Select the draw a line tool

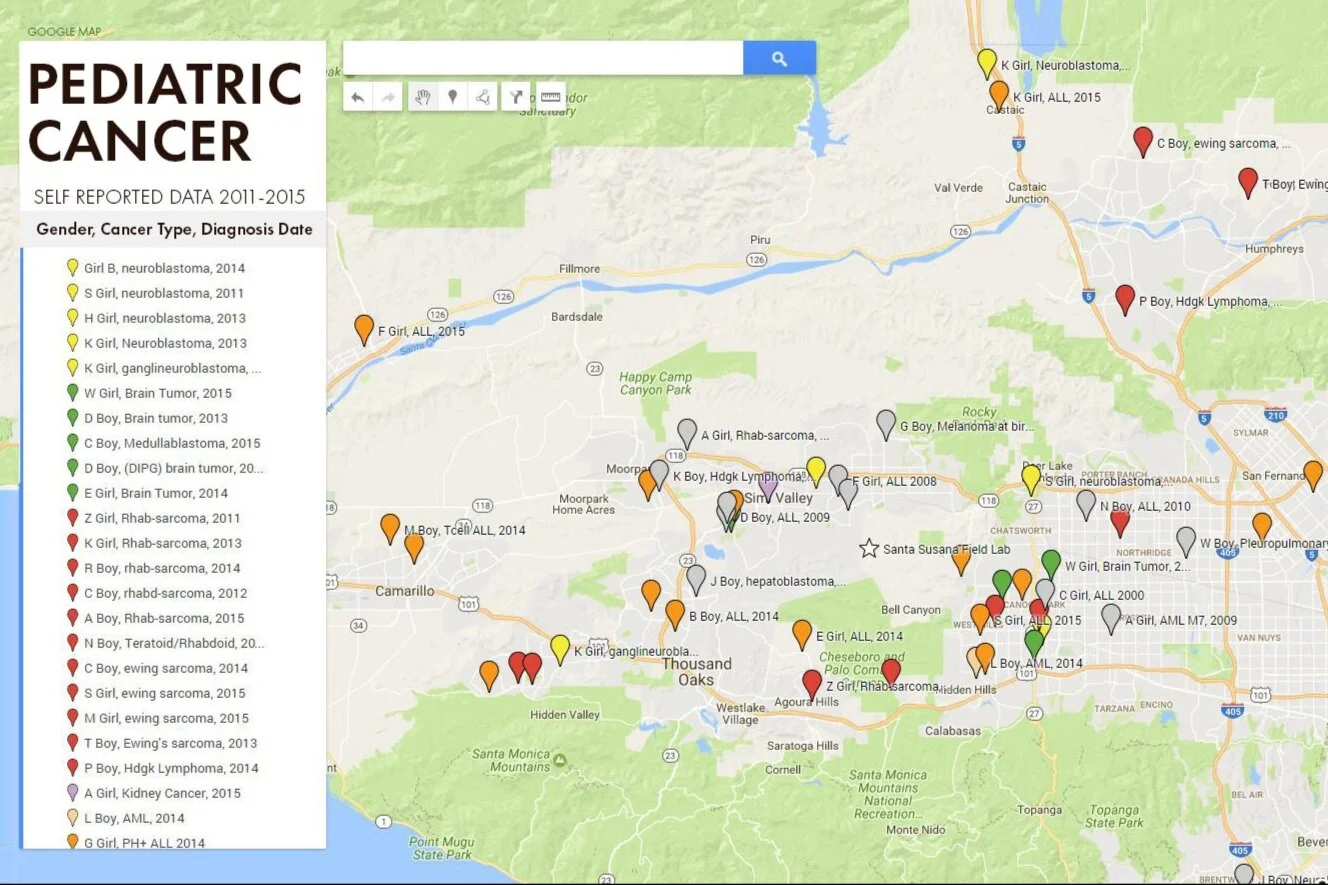pyautogui.click(x=483, y=96)
